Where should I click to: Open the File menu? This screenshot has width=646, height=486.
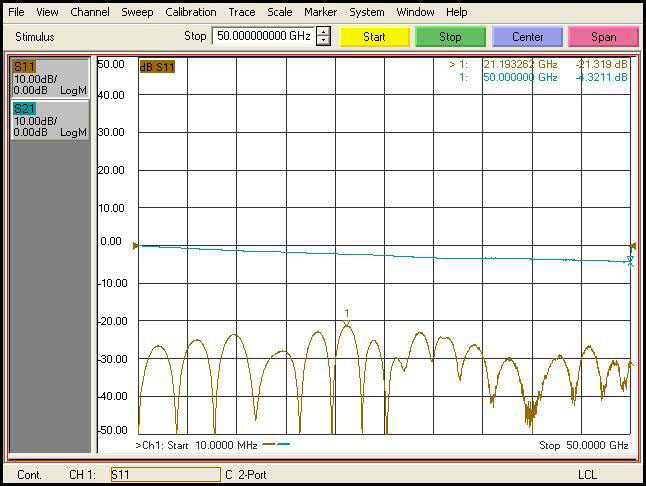16,12
